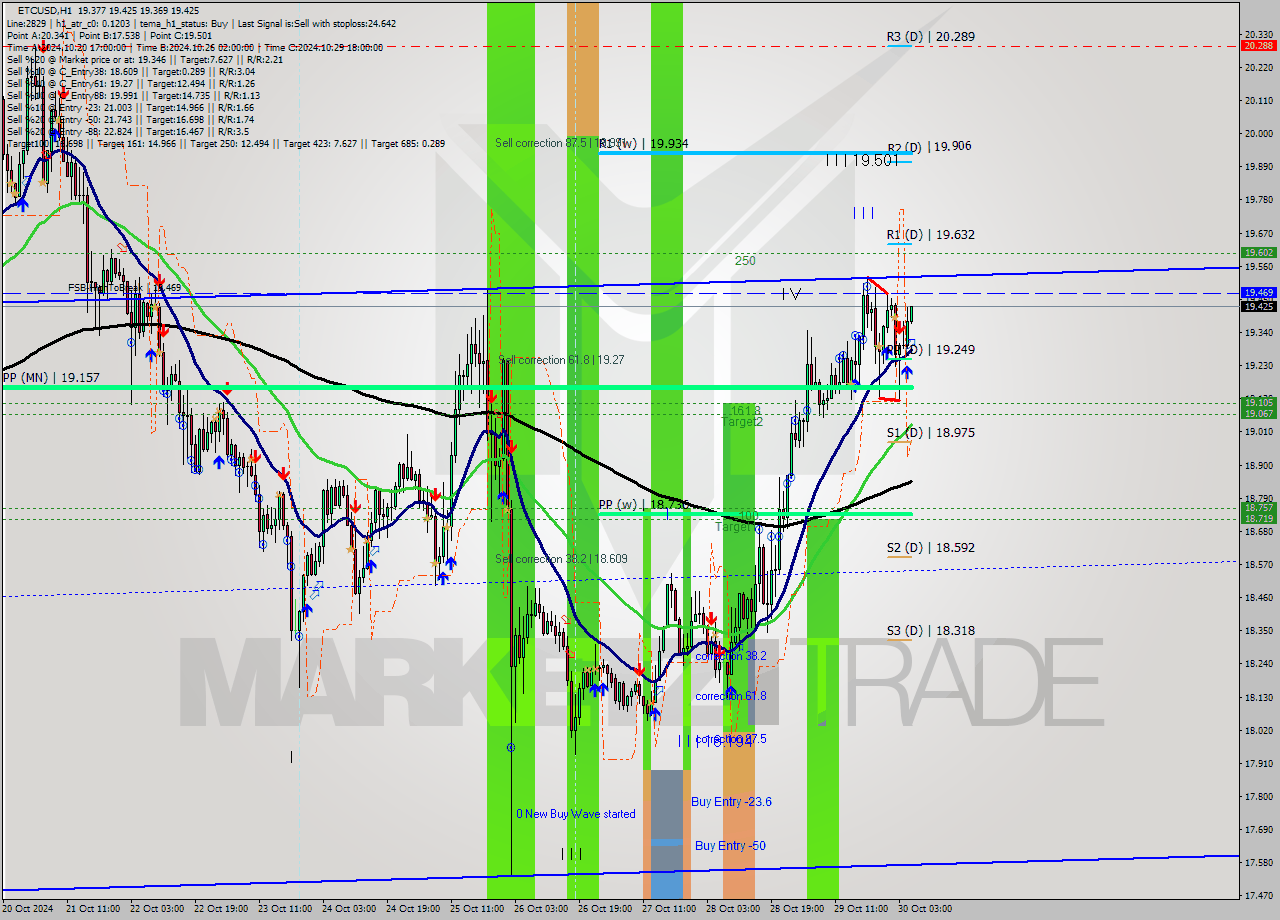Click the 25 Oct 11:00 time axis label
Screen dimensions: 1280x920
(476, 909)
